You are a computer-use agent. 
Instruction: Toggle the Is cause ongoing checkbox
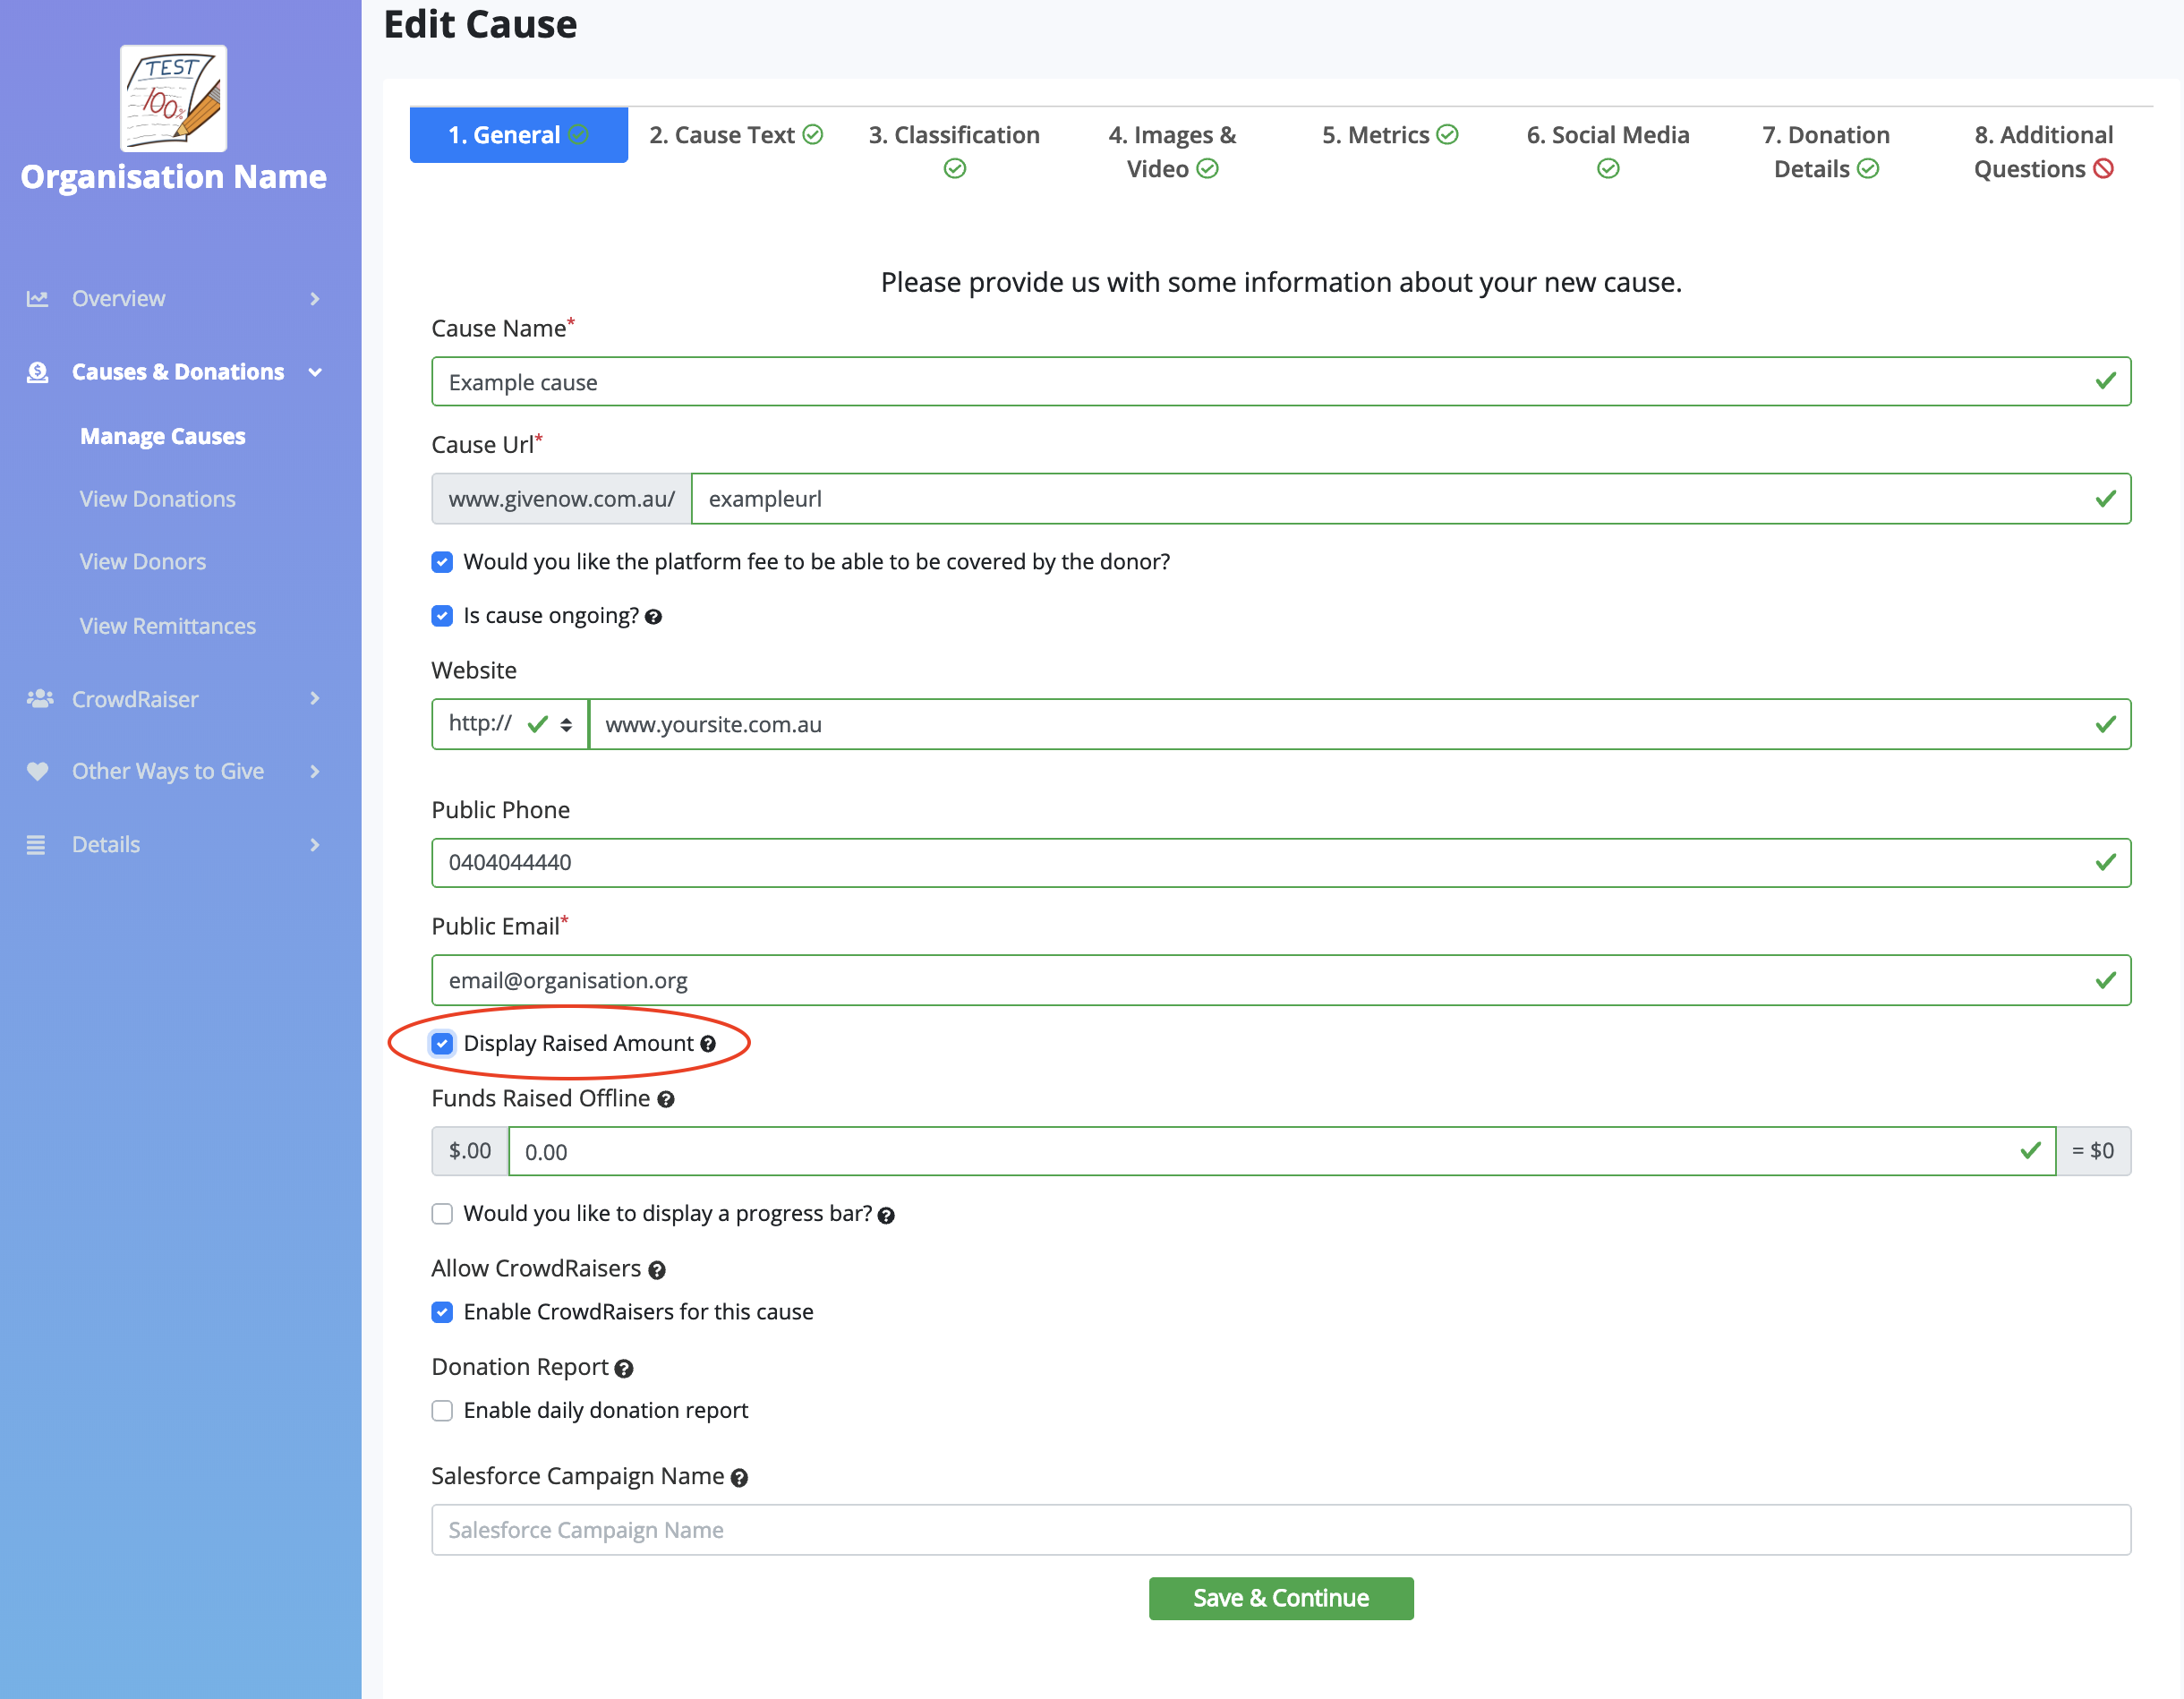[x=442, y=616]
